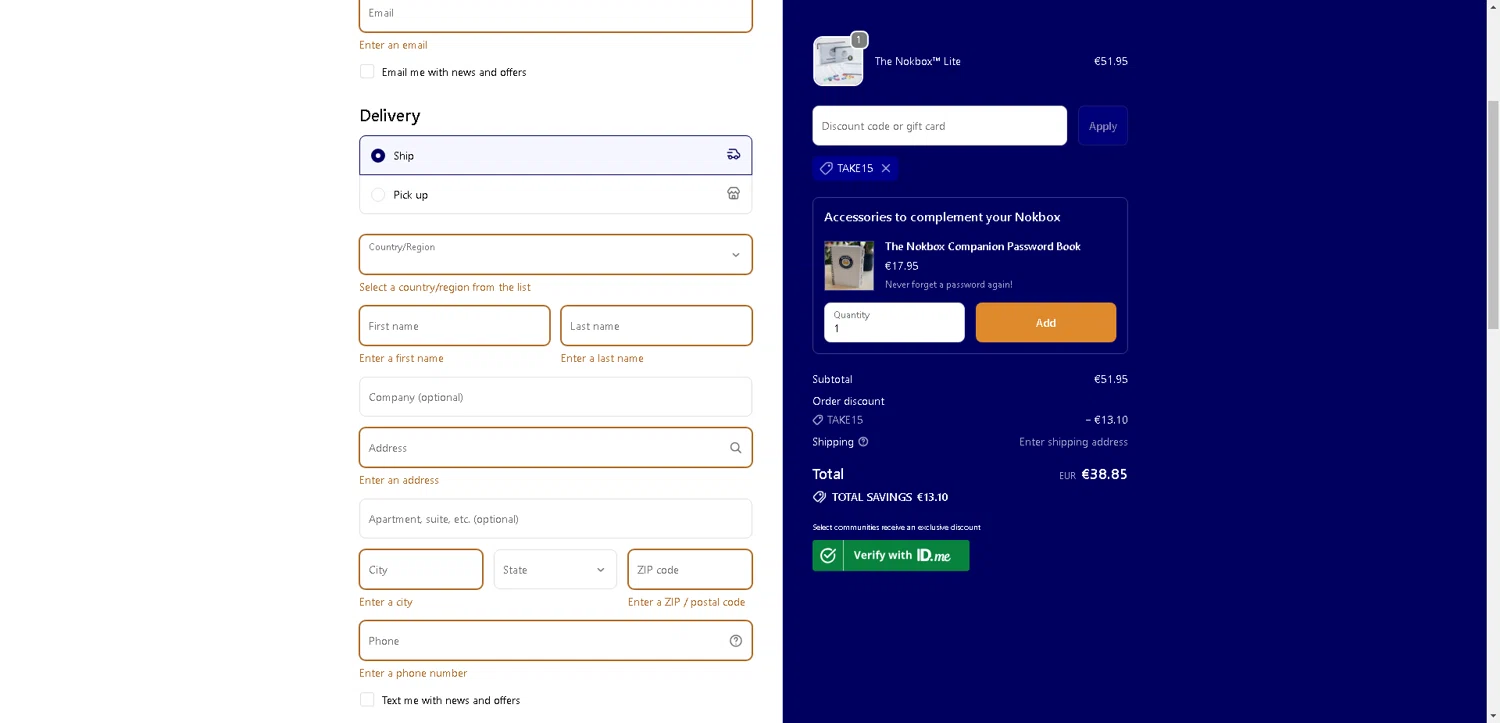Click The Nokbox™ Lite product name
This screenshot has width=1500, height=723.
917,61
